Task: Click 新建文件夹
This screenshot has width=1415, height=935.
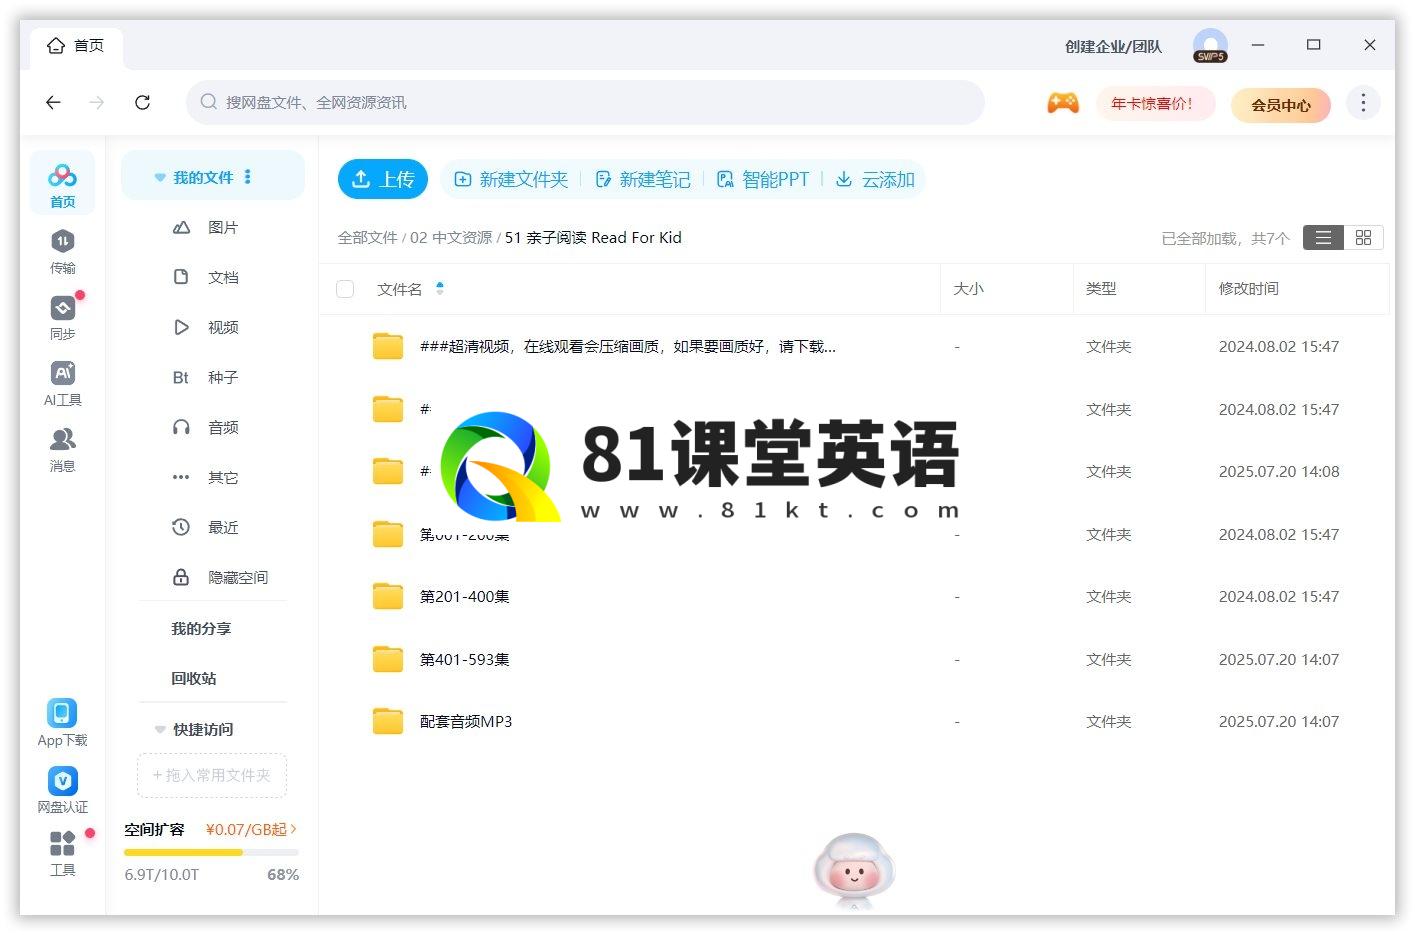Action: pos(511,179)
